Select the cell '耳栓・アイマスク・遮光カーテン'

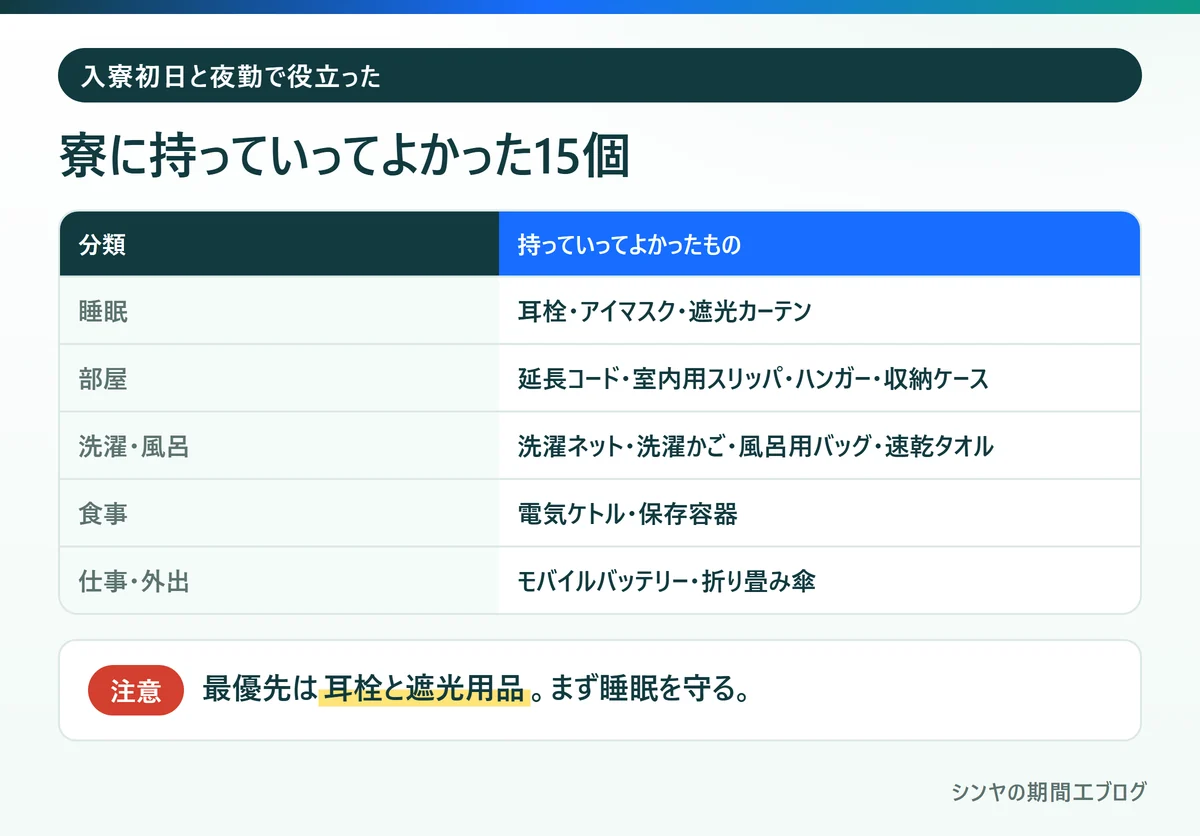[819, 311]
